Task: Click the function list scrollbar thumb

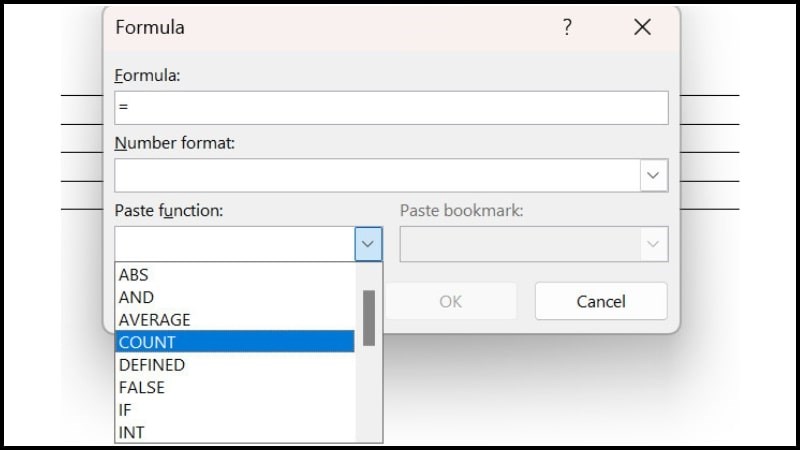Action: 368,318
